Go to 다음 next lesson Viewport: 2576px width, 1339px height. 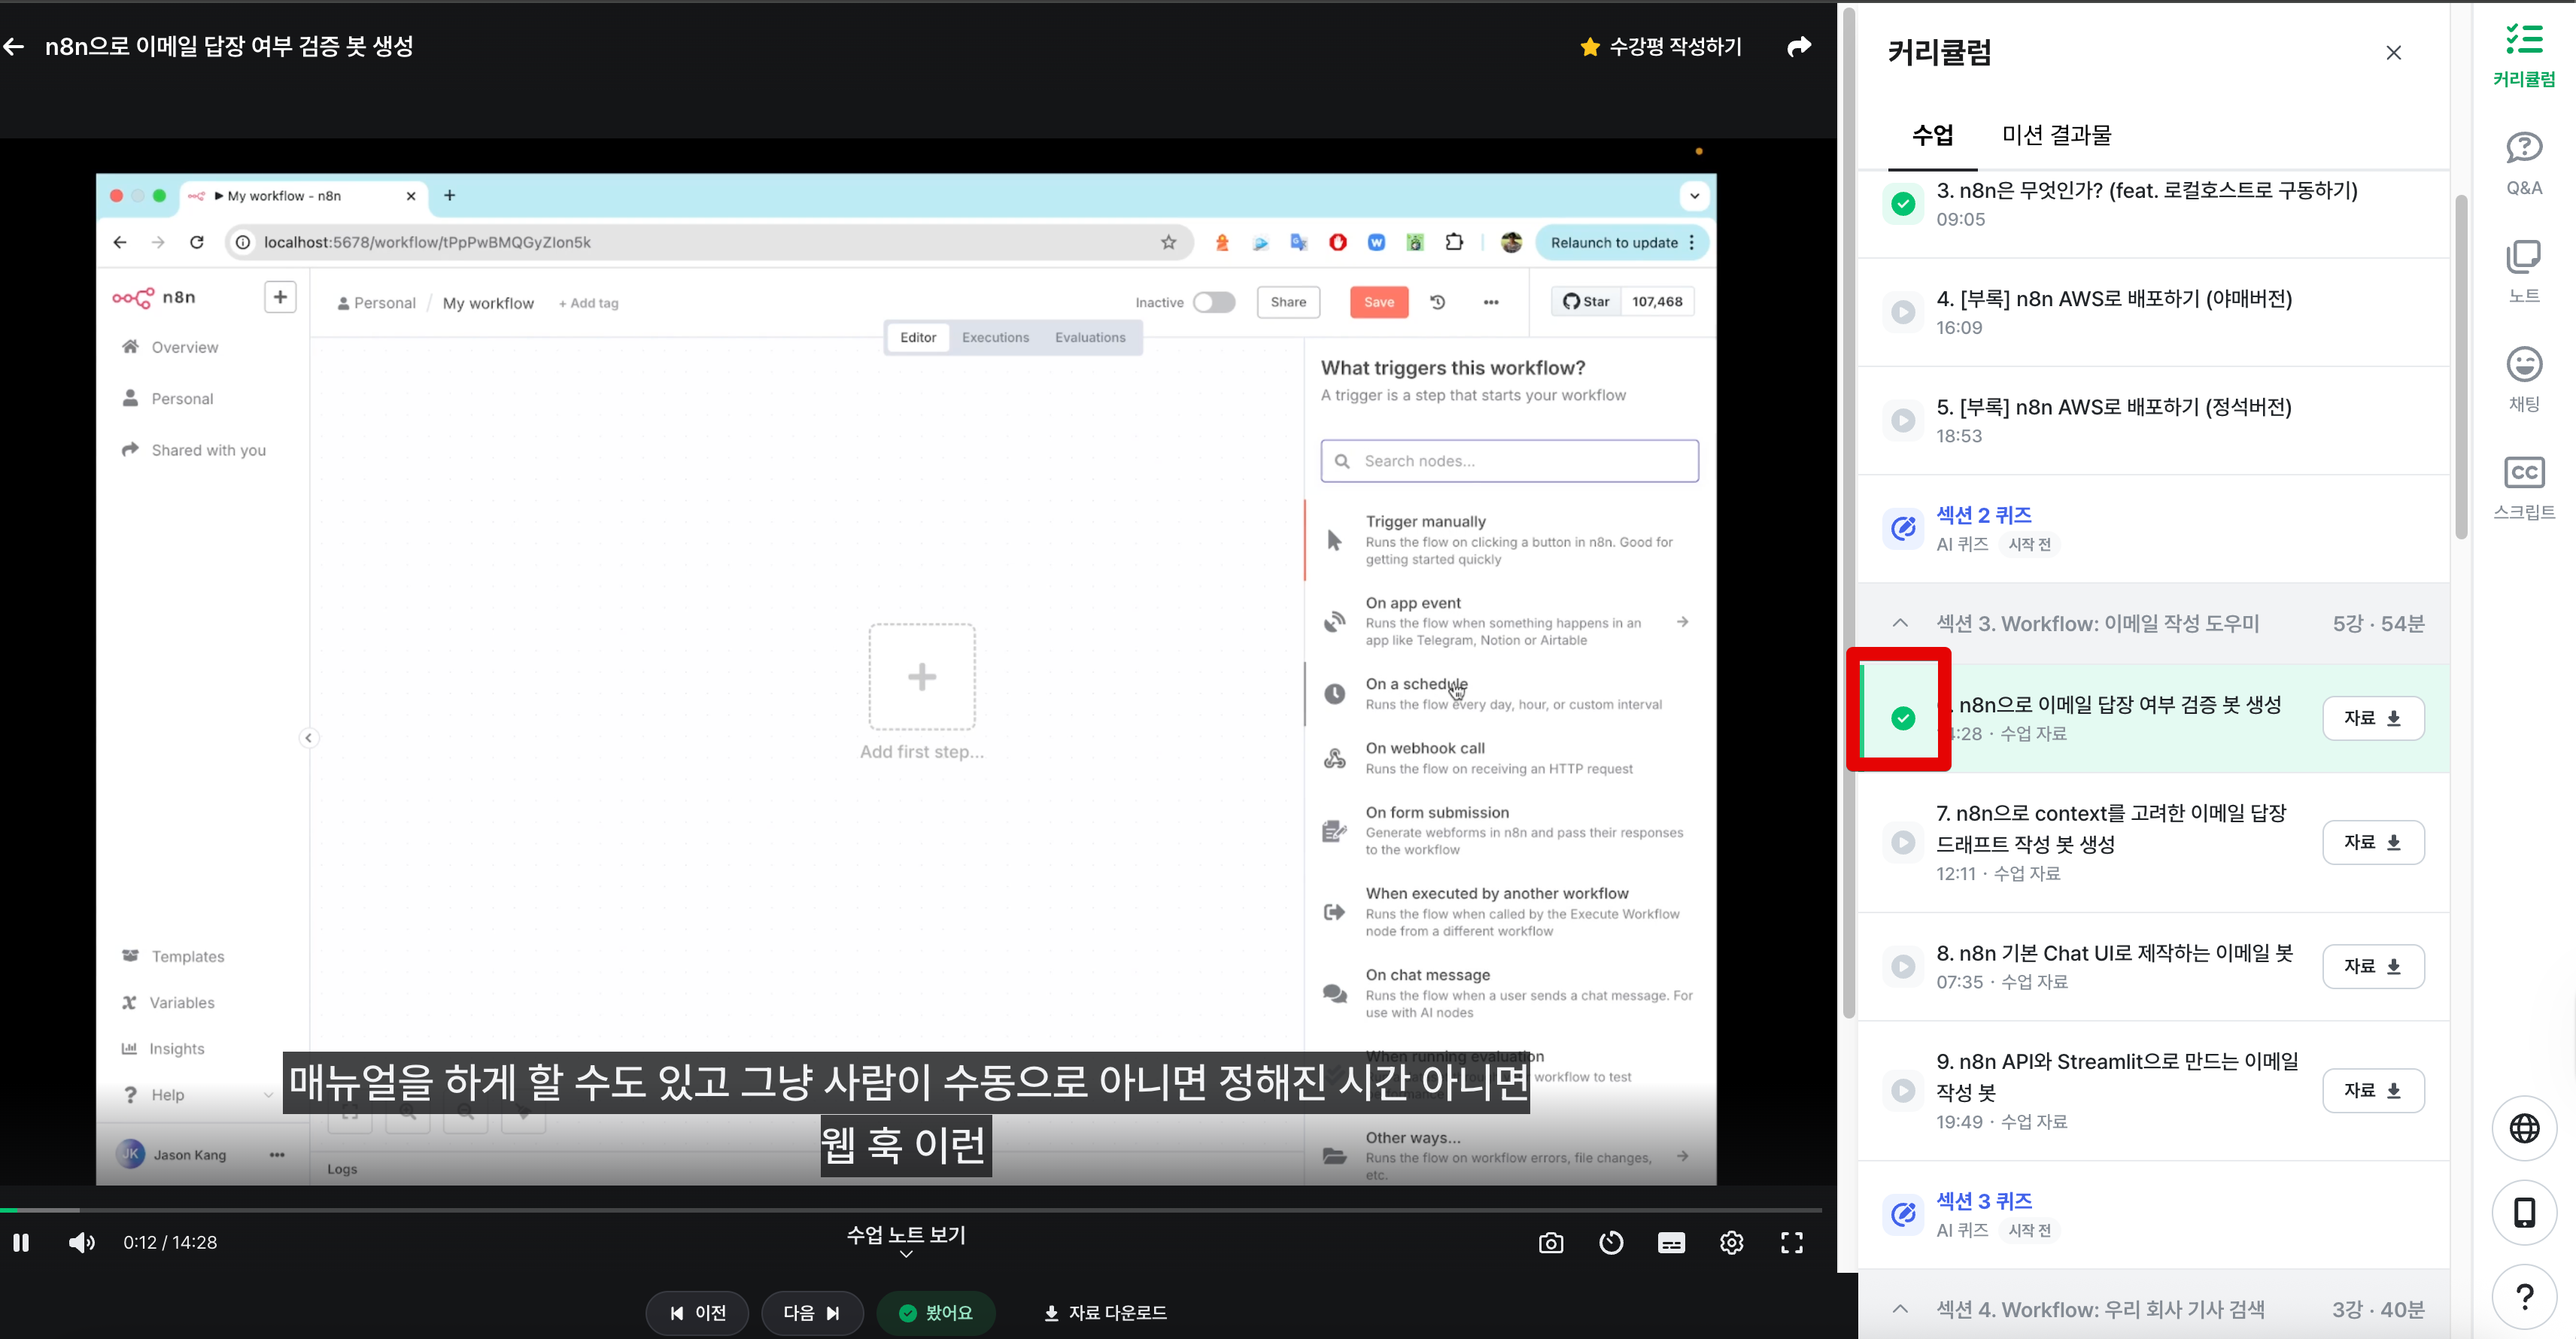(x=811, y=1312)
